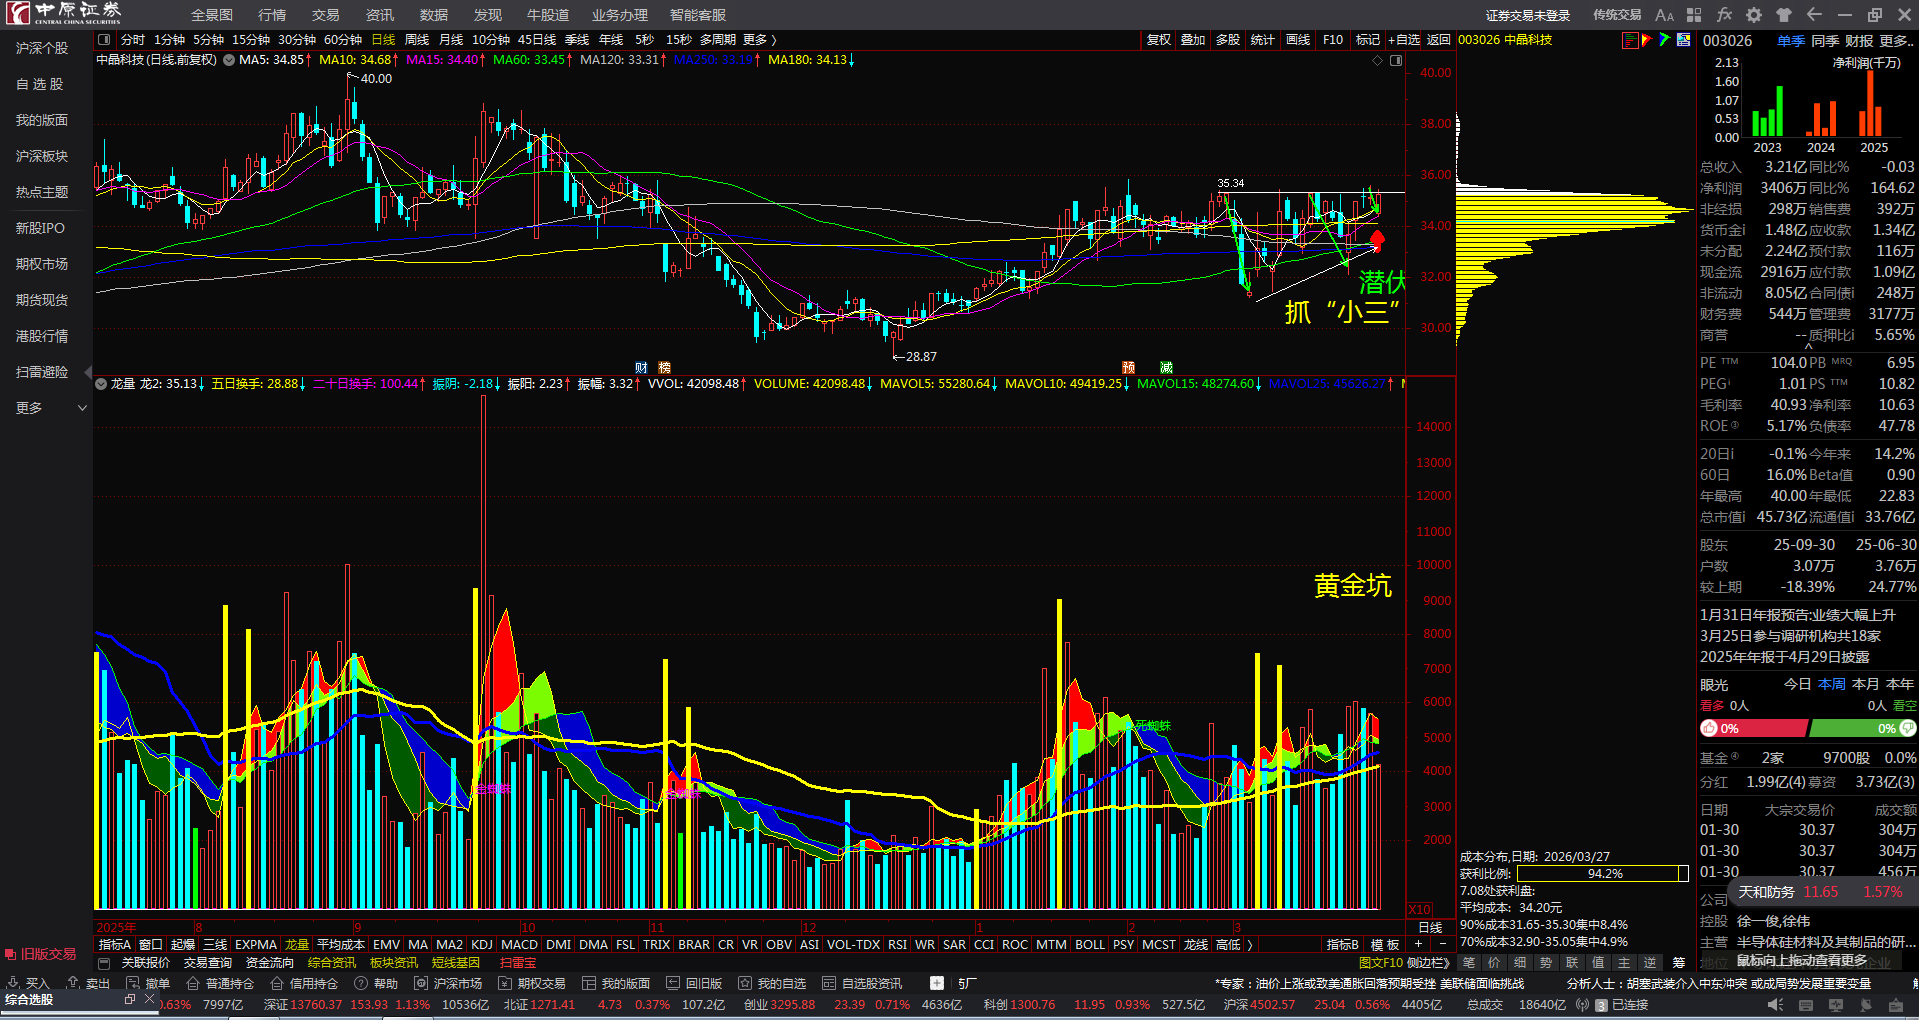Select the MACD indicator tab
This screenshot has width=1919, height=1020.
coord(519,945)
